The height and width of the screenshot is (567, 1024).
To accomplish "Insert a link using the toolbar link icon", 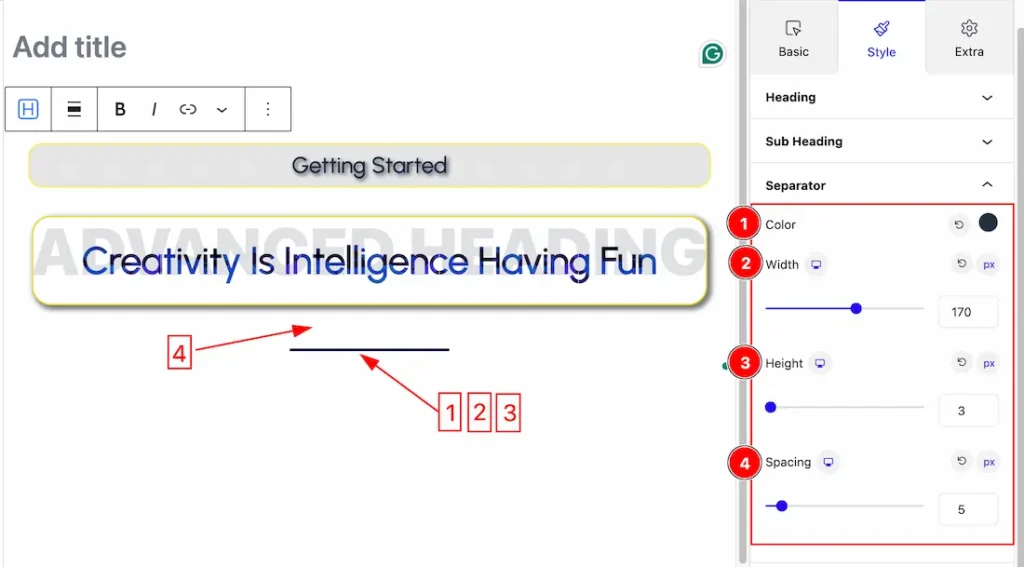I will click(x=188, y=109).
